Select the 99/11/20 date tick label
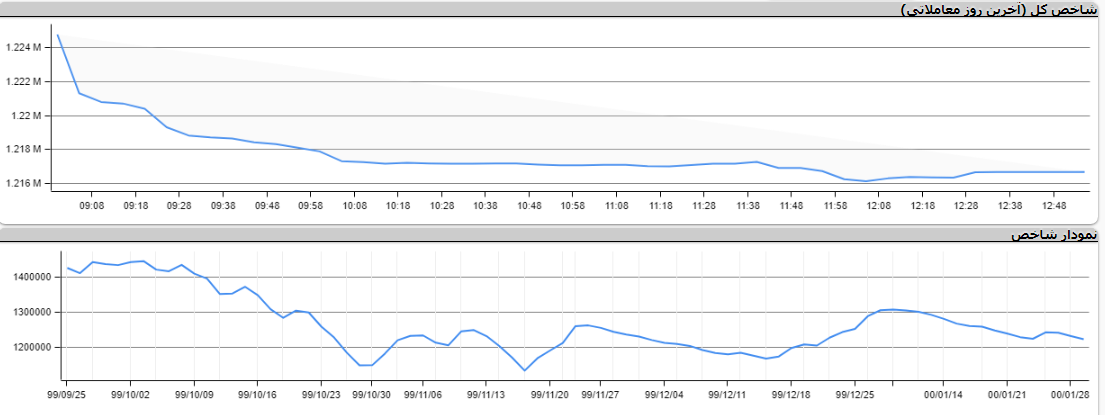The width and height of the screenshot is (1105, 415). 550,394
